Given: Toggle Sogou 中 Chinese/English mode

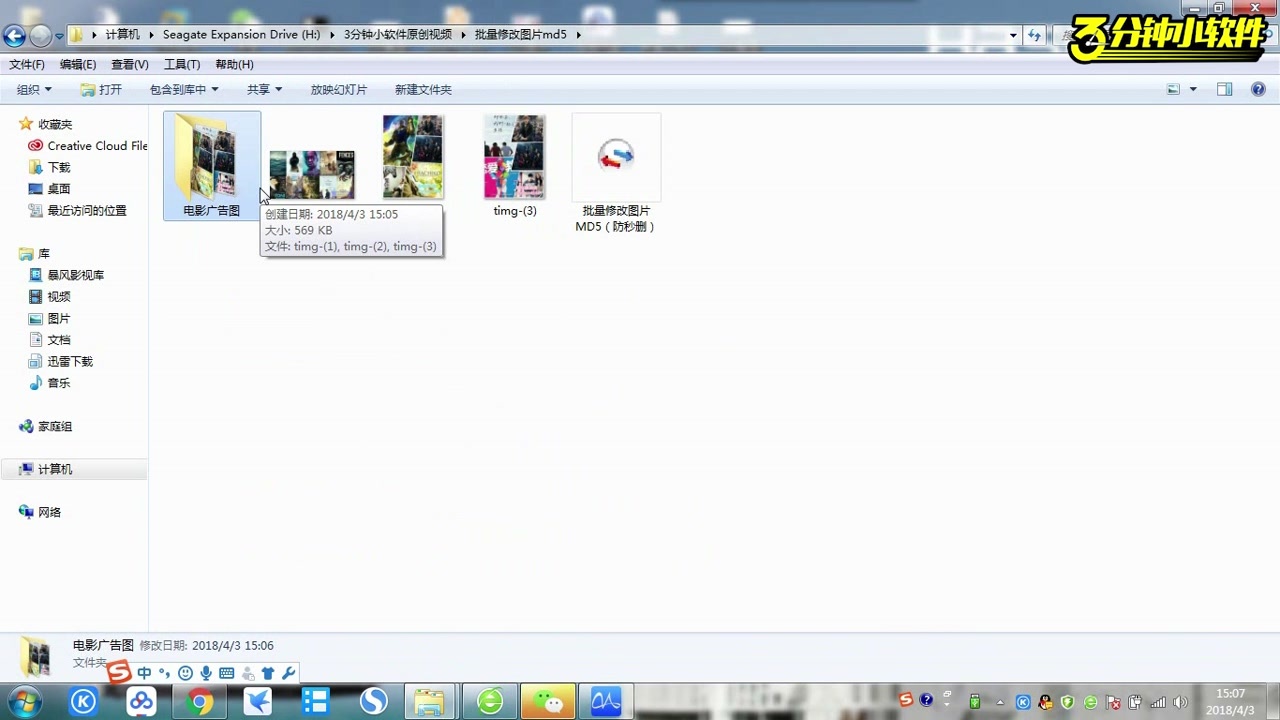Looking at the screenshot, I should tap(145, 673).
